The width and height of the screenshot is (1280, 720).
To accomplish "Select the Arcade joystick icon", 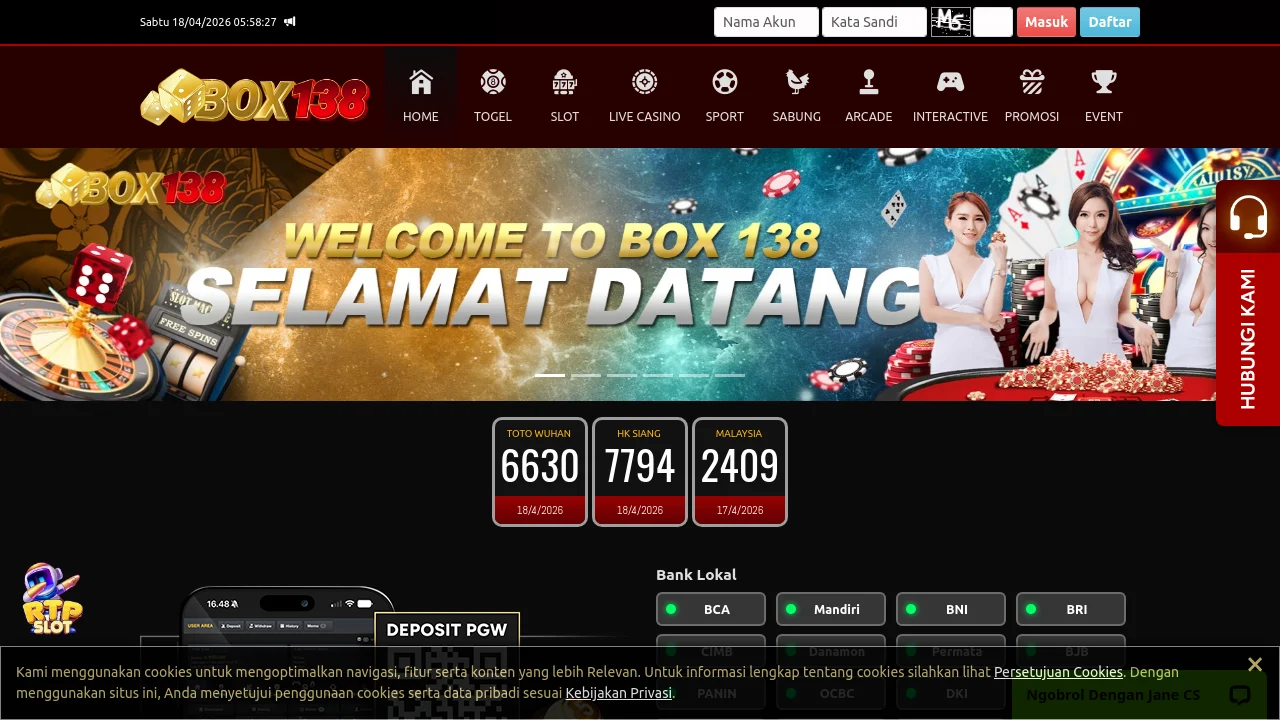I will 868,82.
